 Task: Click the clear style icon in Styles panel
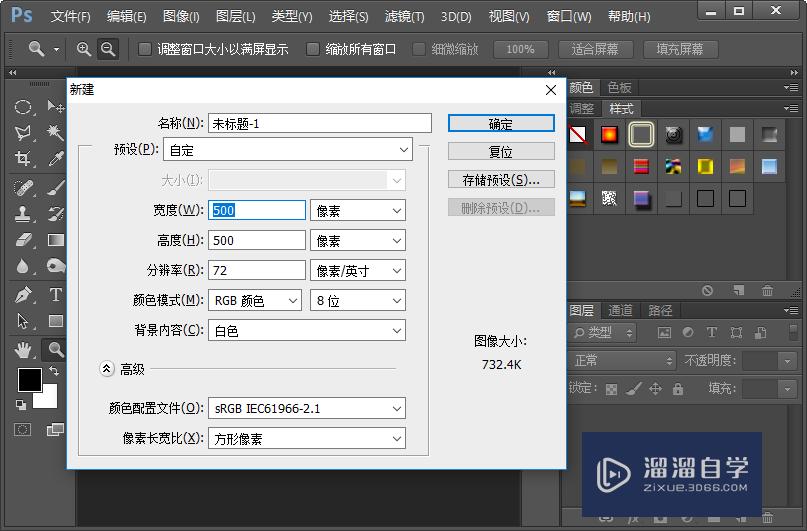707,291
